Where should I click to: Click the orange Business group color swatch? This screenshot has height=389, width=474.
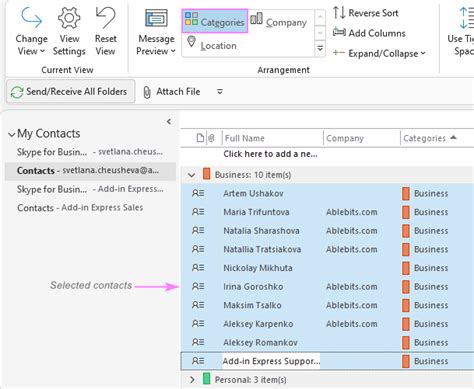(x=207, y=174)
